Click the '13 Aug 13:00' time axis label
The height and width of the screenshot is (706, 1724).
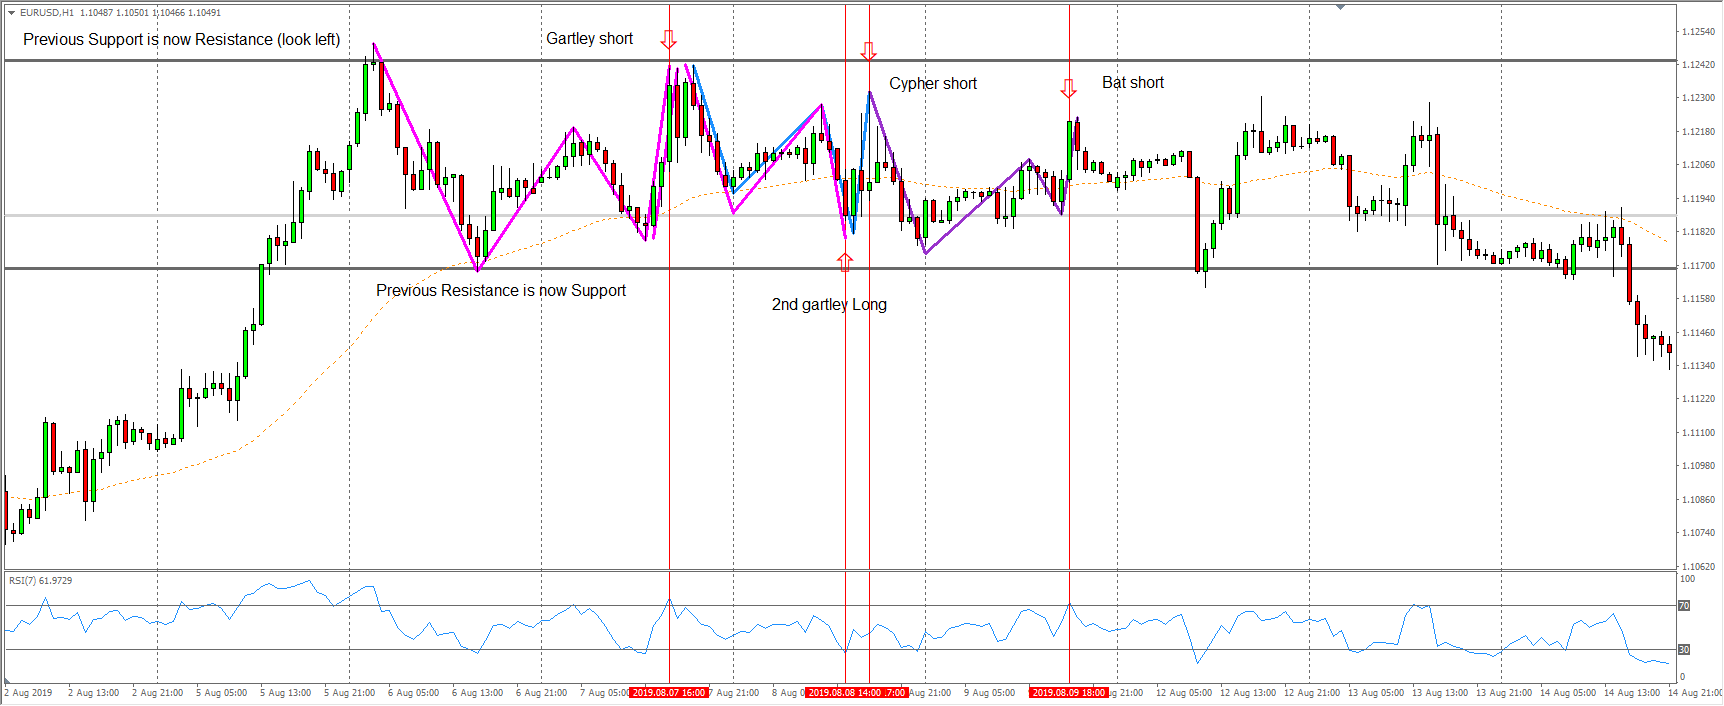point(1440,693)
